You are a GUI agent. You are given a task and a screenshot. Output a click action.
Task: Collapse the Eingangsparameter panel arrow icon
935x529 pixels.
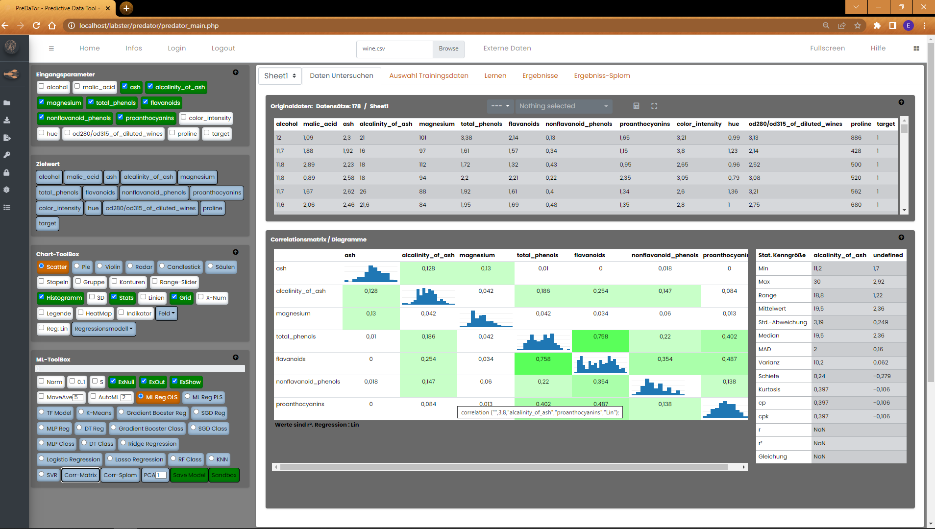[235, 72]
